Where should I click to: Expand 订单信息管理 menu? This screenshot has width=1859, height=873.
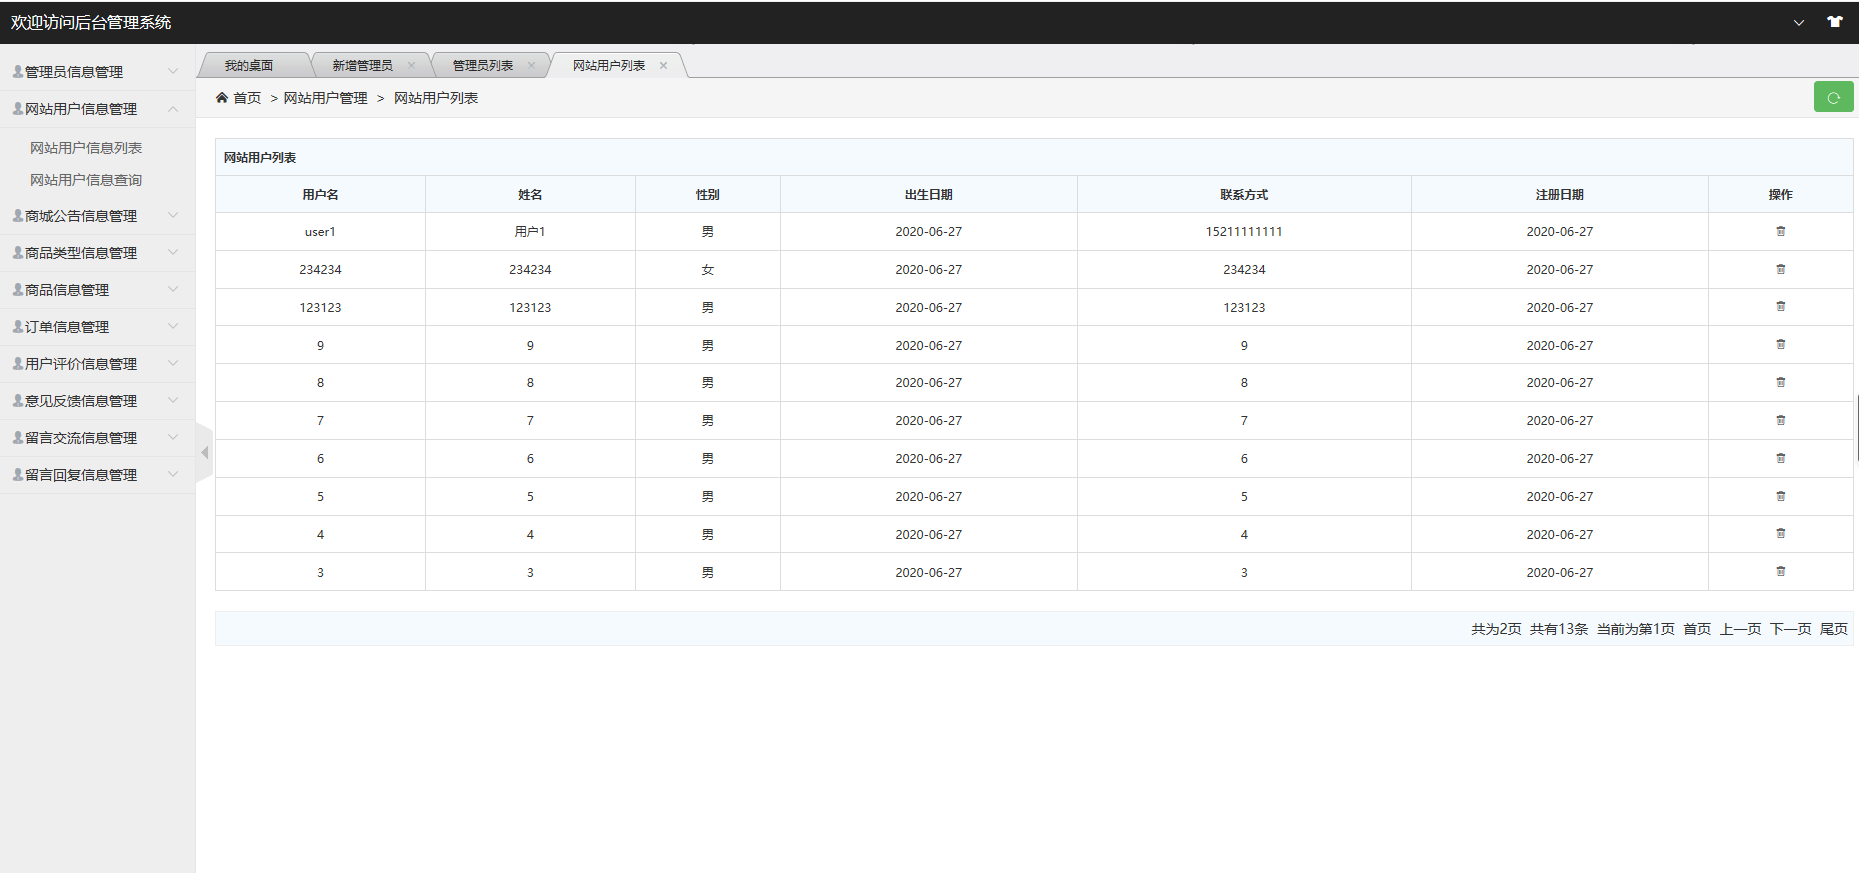(x=97, y=327)
